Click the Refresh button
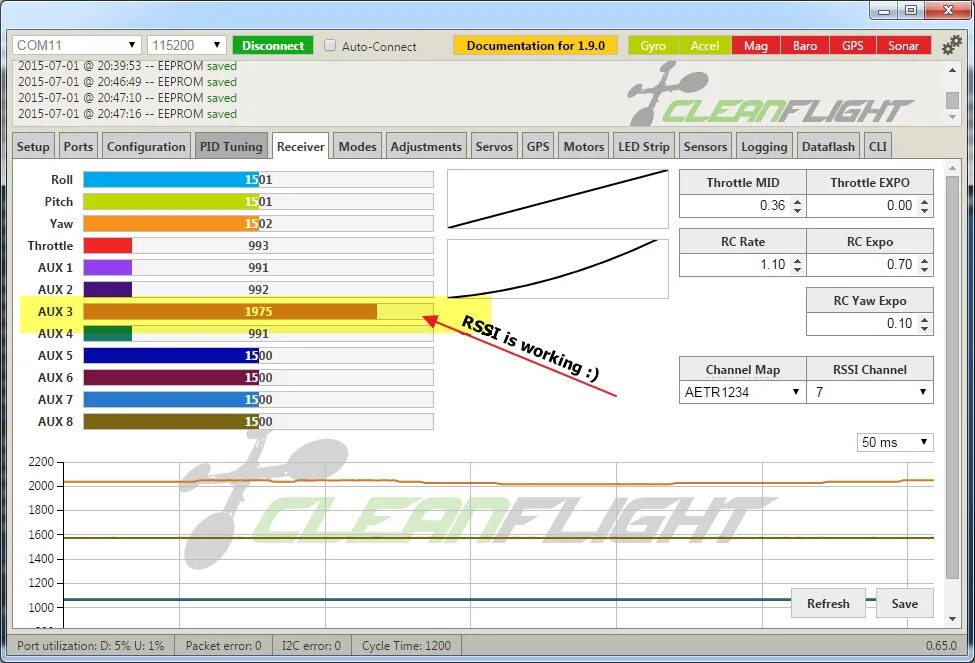 click(828, 603)
